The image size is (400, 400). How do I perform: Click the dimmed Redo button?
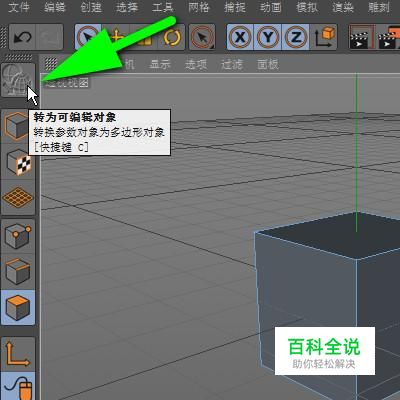click(x=50, y=37)
